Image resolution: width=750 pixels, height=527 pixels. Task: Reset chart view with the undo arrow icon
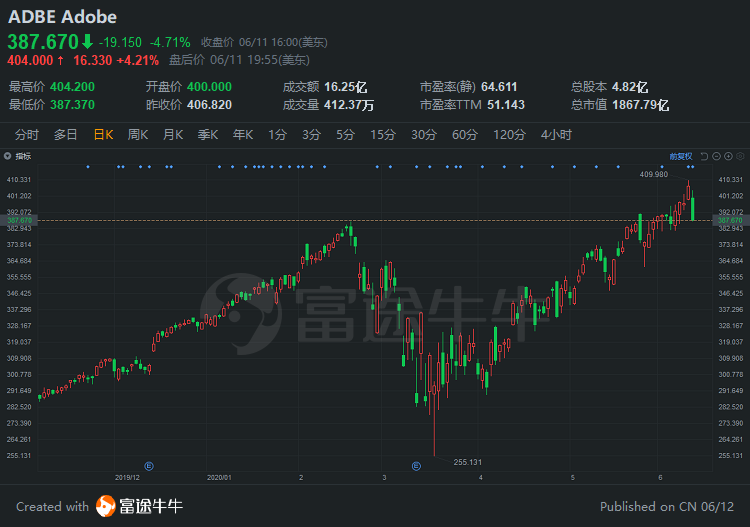pos(704,156)
